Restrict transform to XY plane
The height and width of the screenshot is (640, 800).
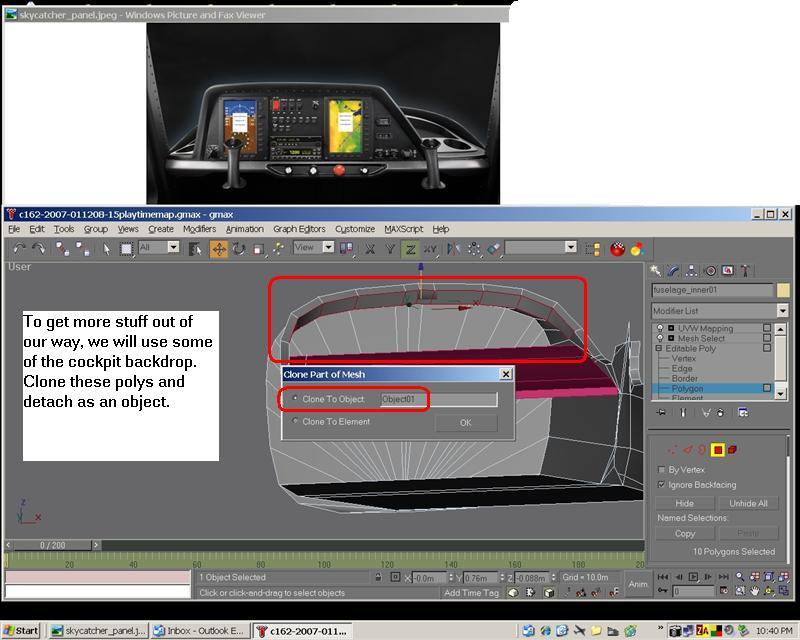(x=430, y=249)
